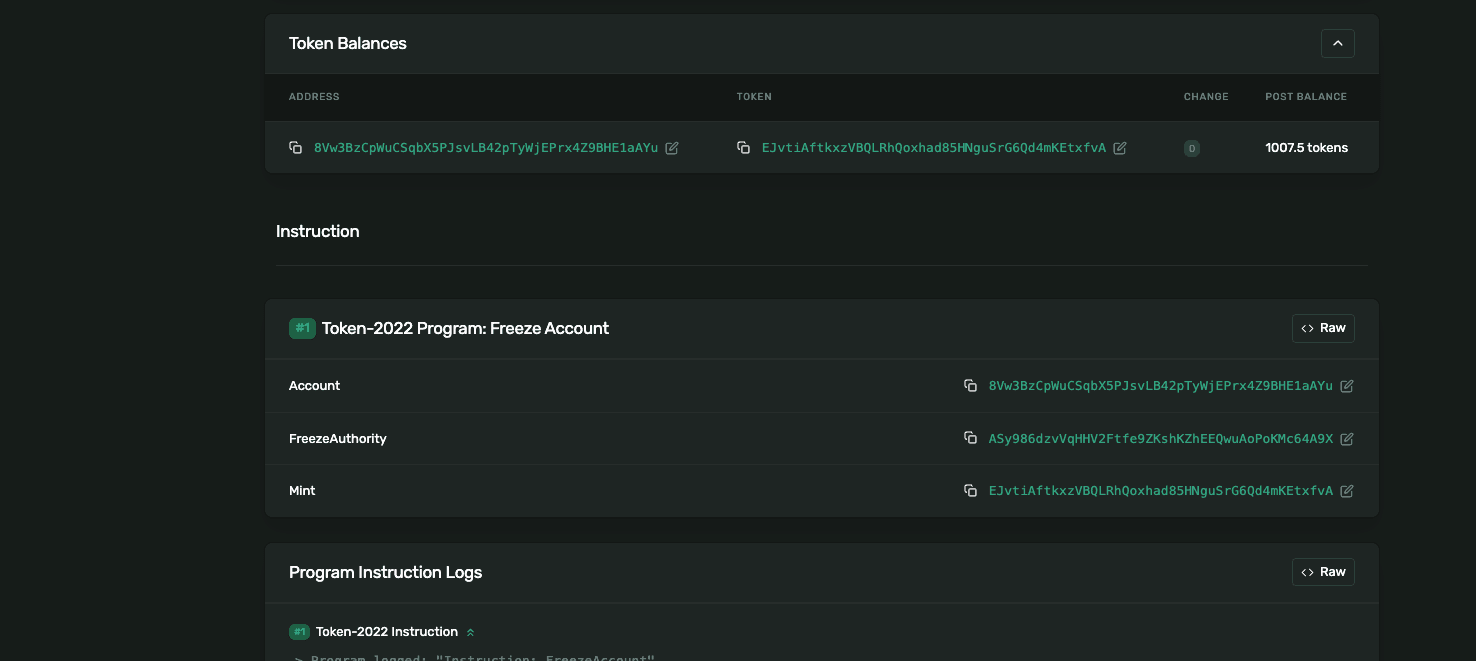Collapse the Token Balances section
This screenshot has height=661, width=1476.
coord(1337,43)
